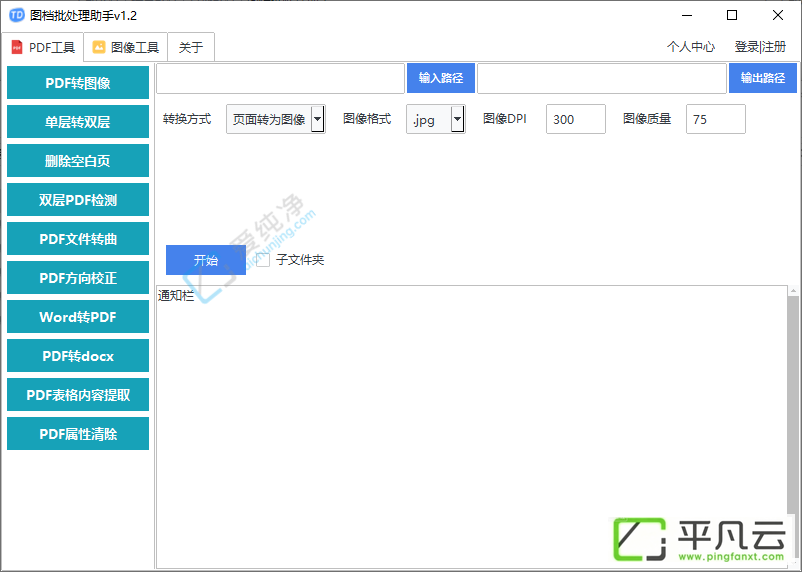The height and width of the screenshot is (572, 802).
Task: Click the 输入路径 button
Action: 441,78
